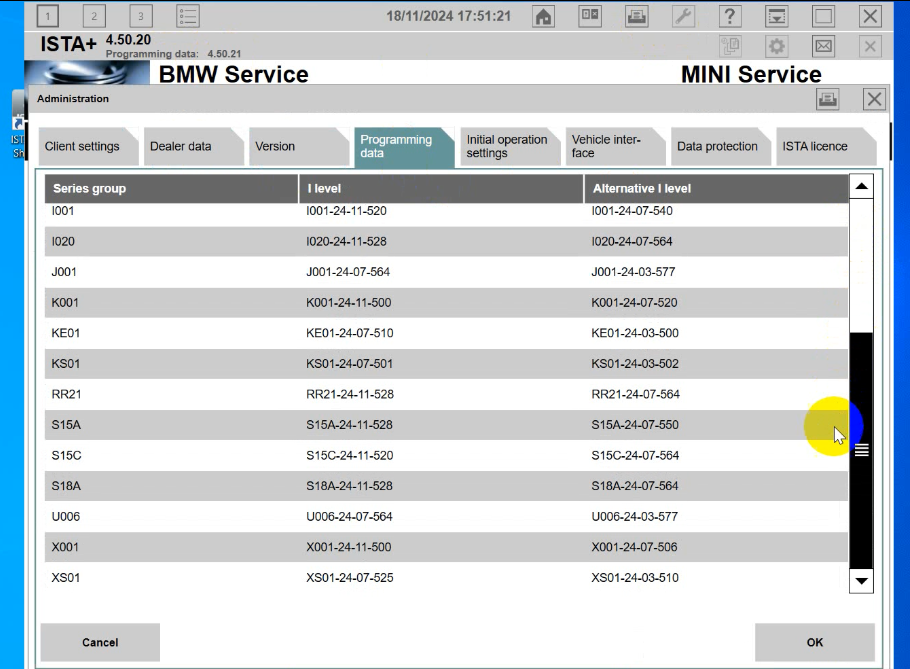Click alternative level S15C-24-07-564
Image resolution: width=910 pixels, height=669 pixels.
(635, 455)
